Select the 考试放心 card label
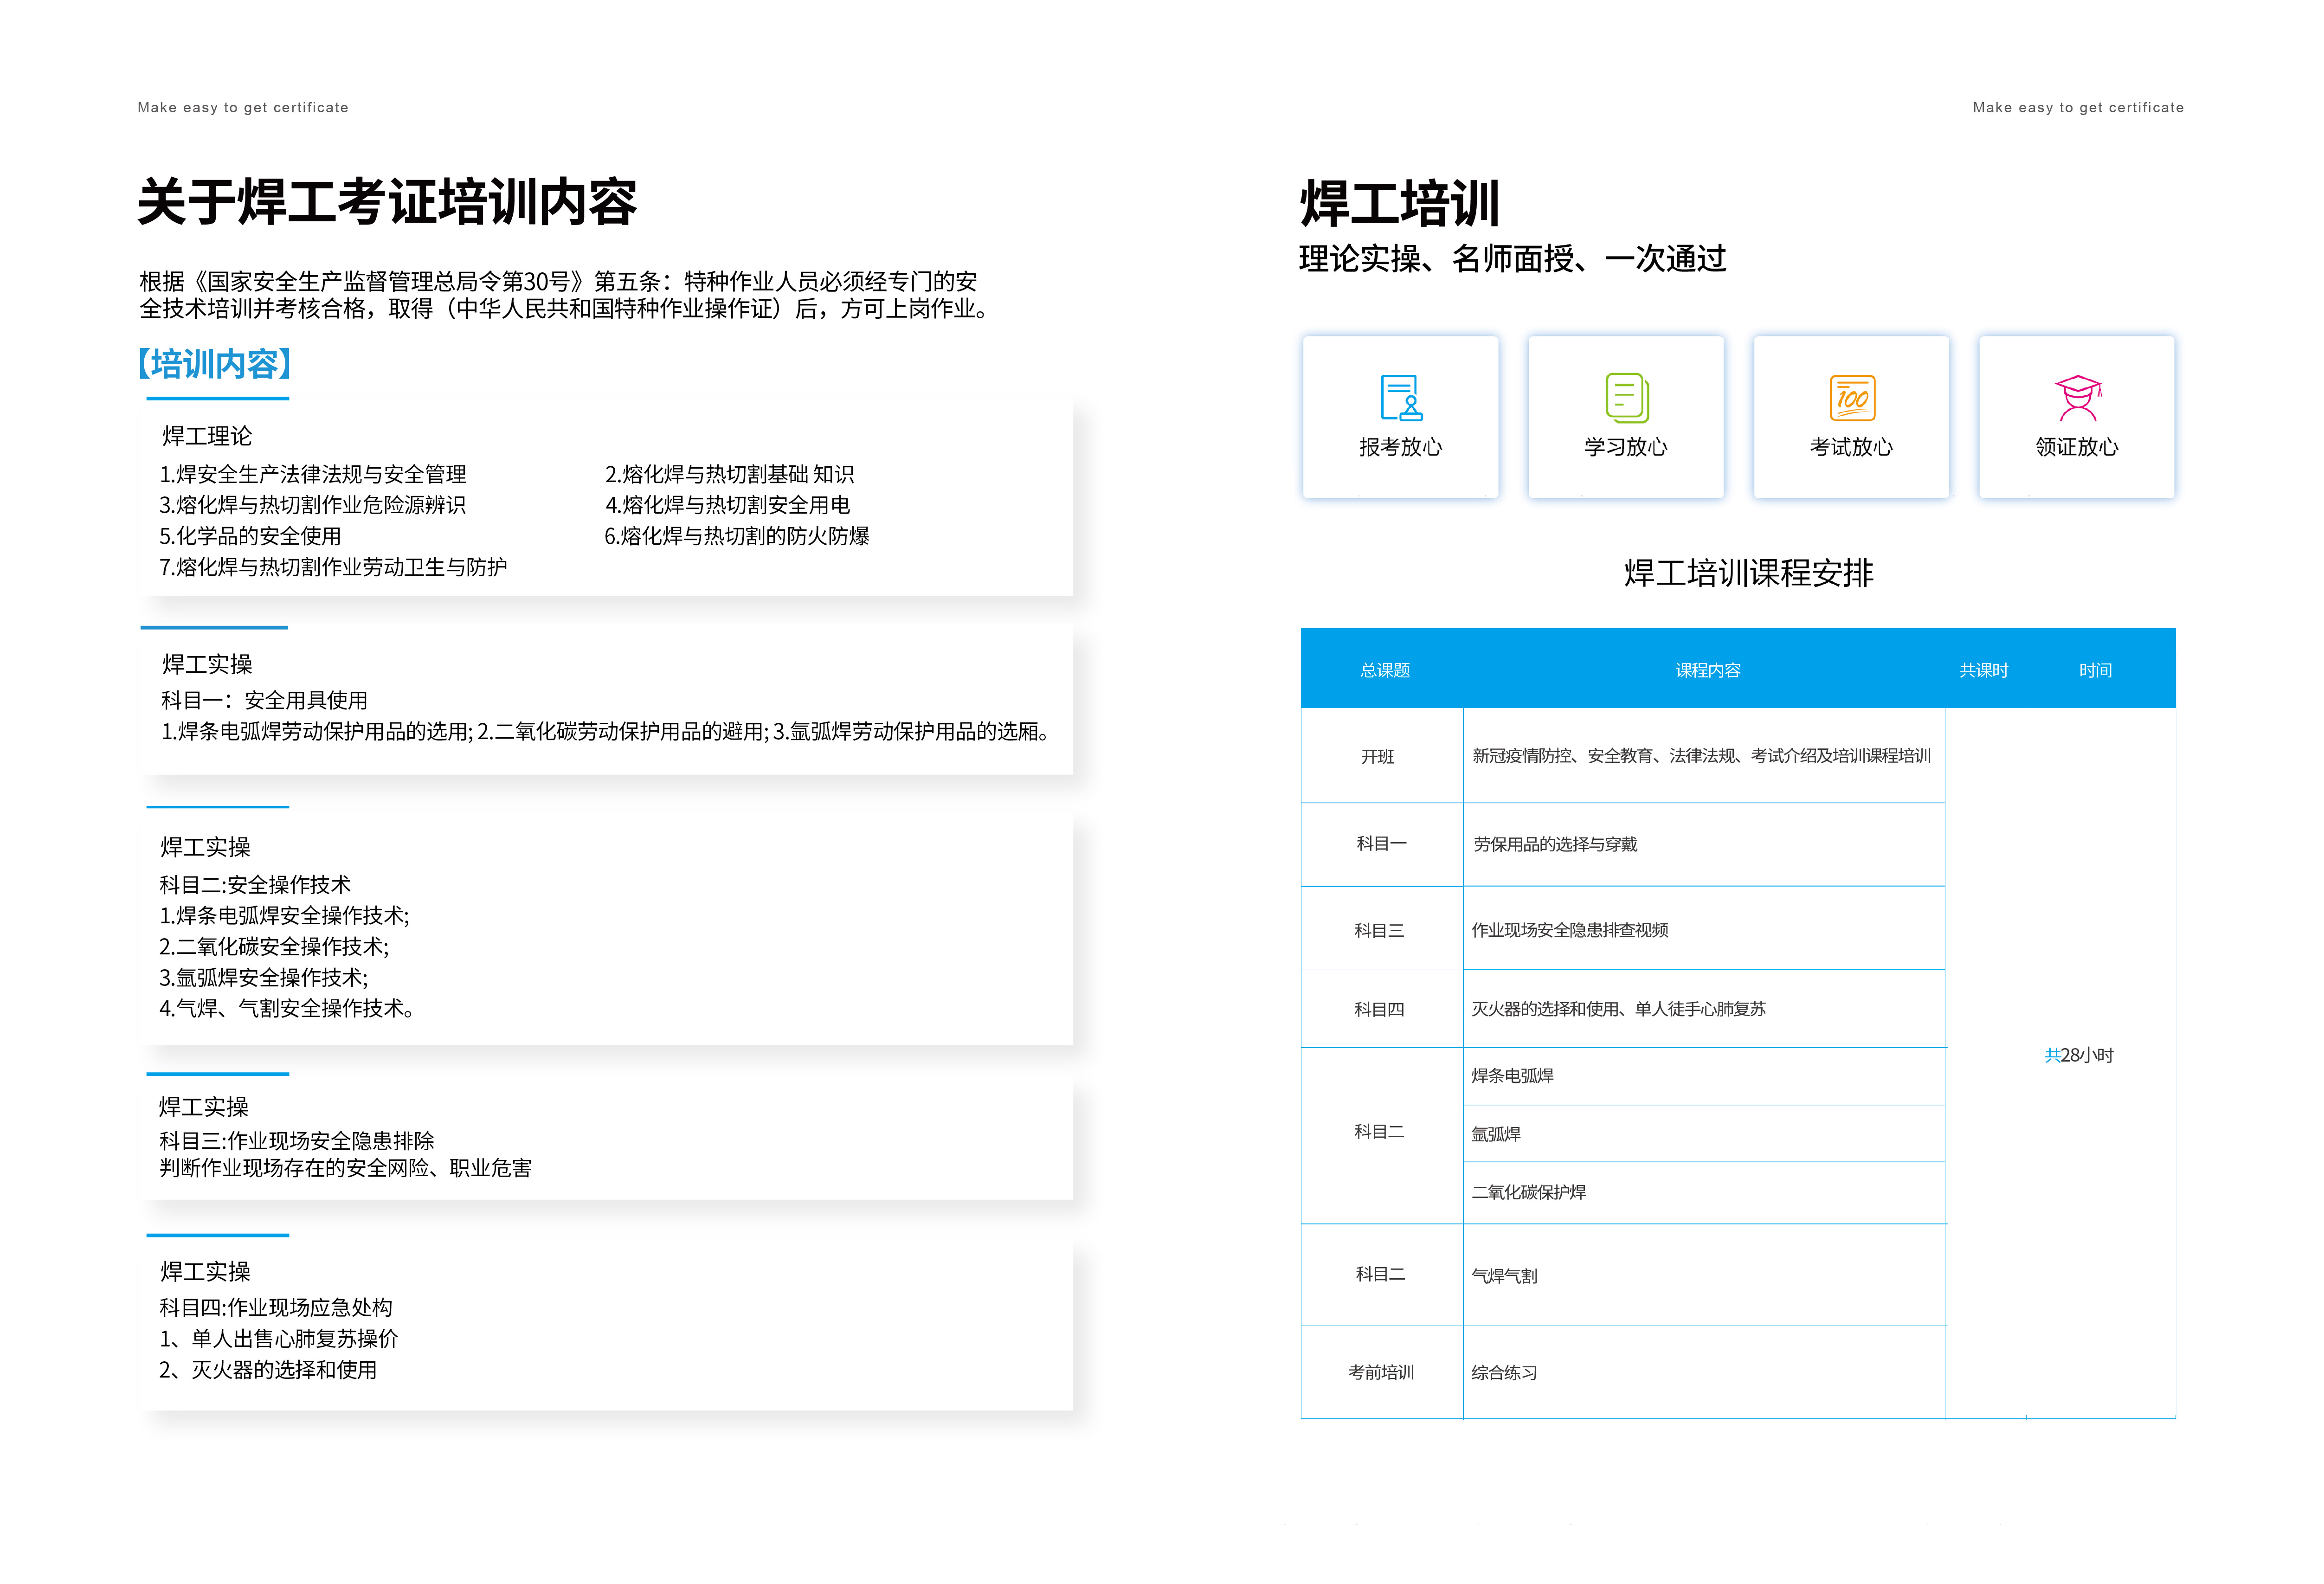2324x1584 pixels. click(1851, 447)
